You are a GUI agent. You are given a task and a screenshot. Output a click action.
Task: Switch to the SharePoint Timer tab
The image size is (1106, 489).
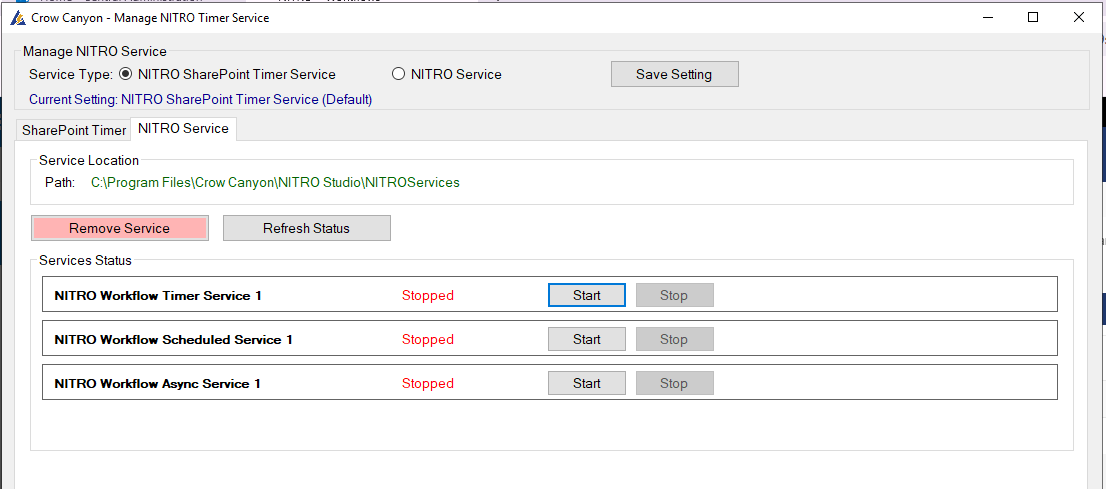click(x=73, y=131)
